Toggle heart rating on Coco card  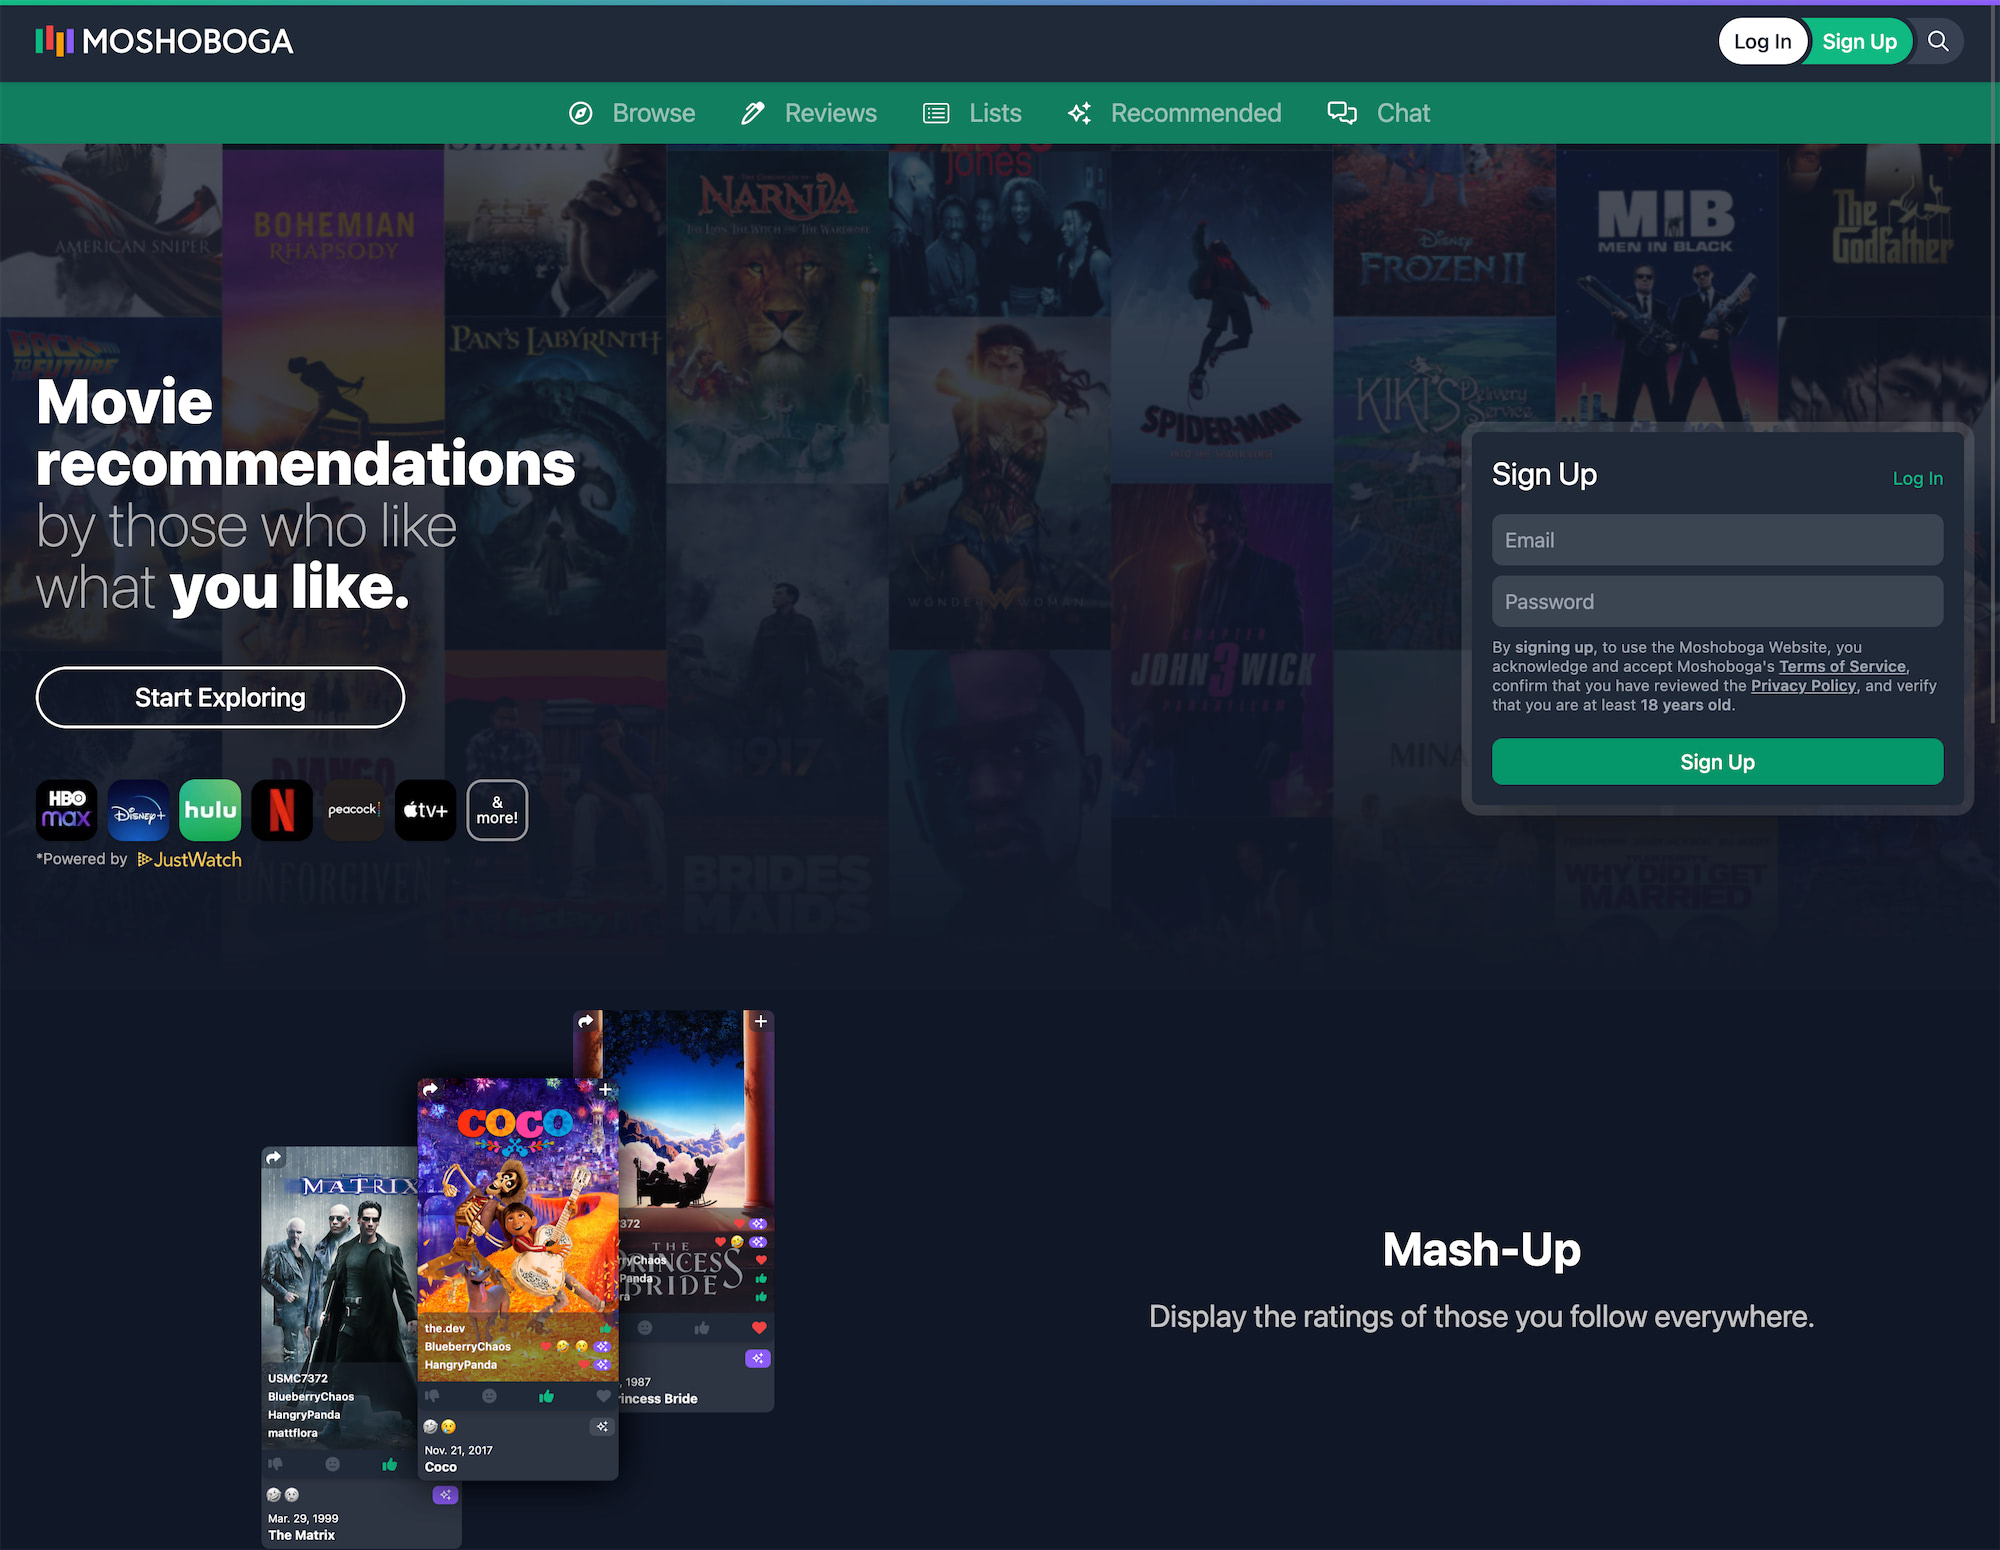(603, 1396)
